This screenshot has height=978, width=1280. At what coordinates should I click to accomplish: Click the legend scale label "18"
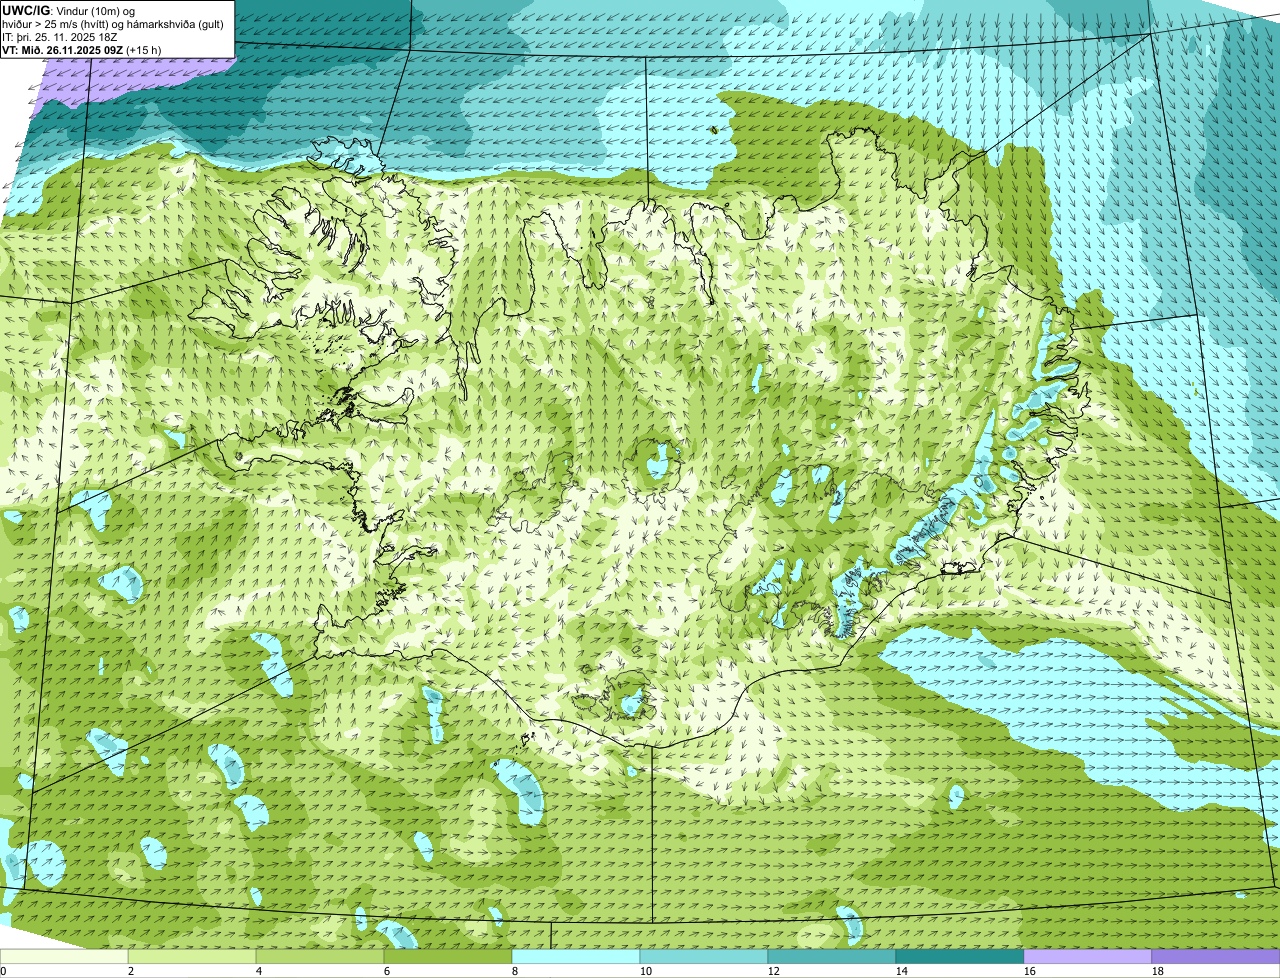[x=1158, y=971]
